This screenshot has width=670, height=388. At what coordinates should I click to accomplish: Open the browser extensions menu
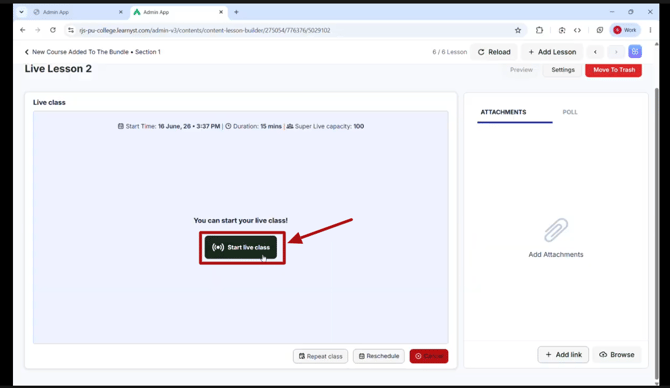[x=539, y=30]
